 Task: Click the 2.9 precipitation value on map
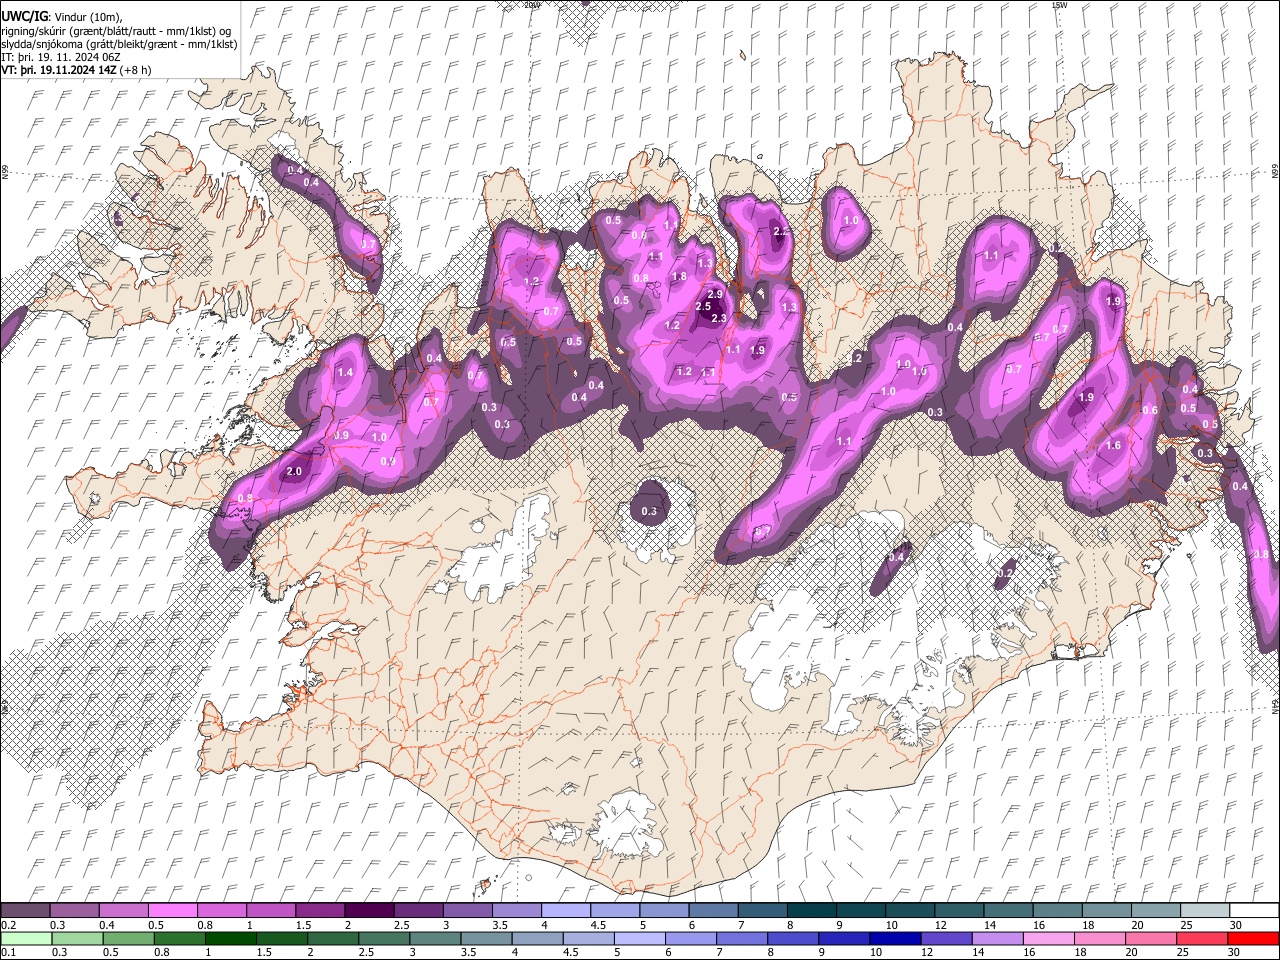715,294
